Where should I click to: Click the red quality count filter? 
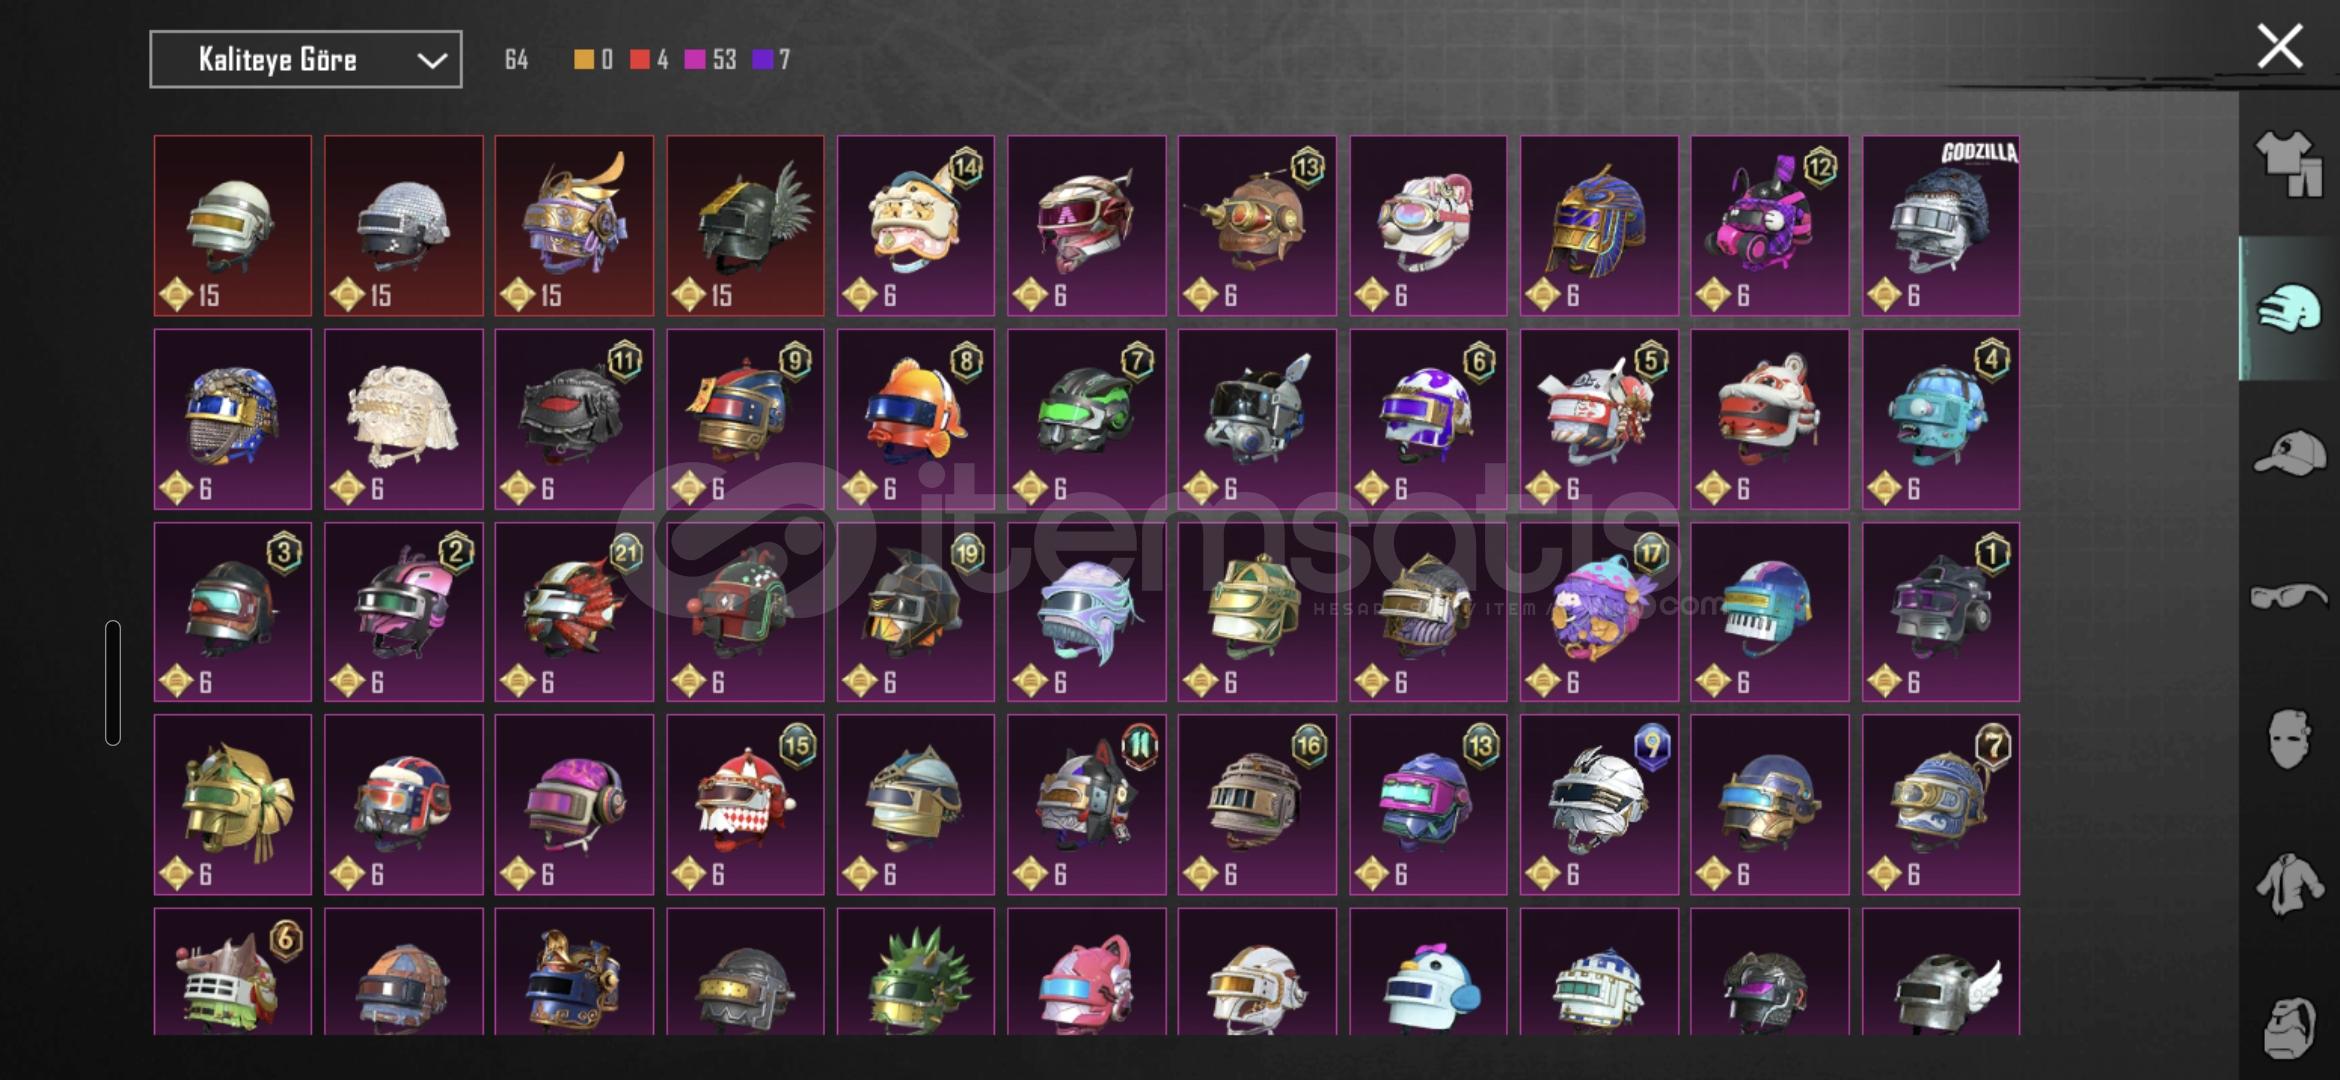[x=649, y=60]
